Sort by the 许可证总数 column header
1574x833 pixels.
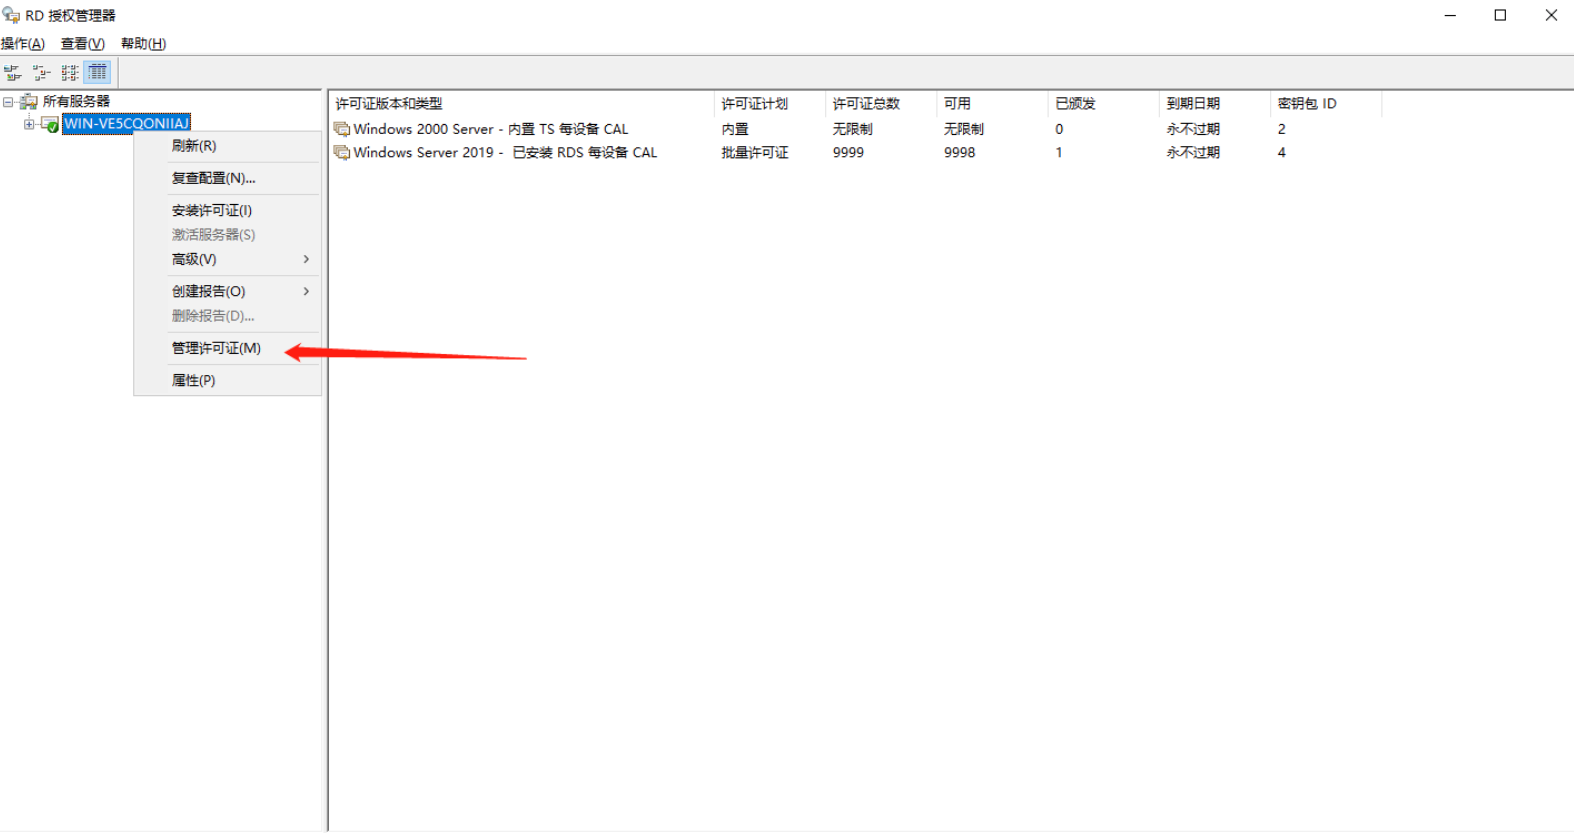881,104
